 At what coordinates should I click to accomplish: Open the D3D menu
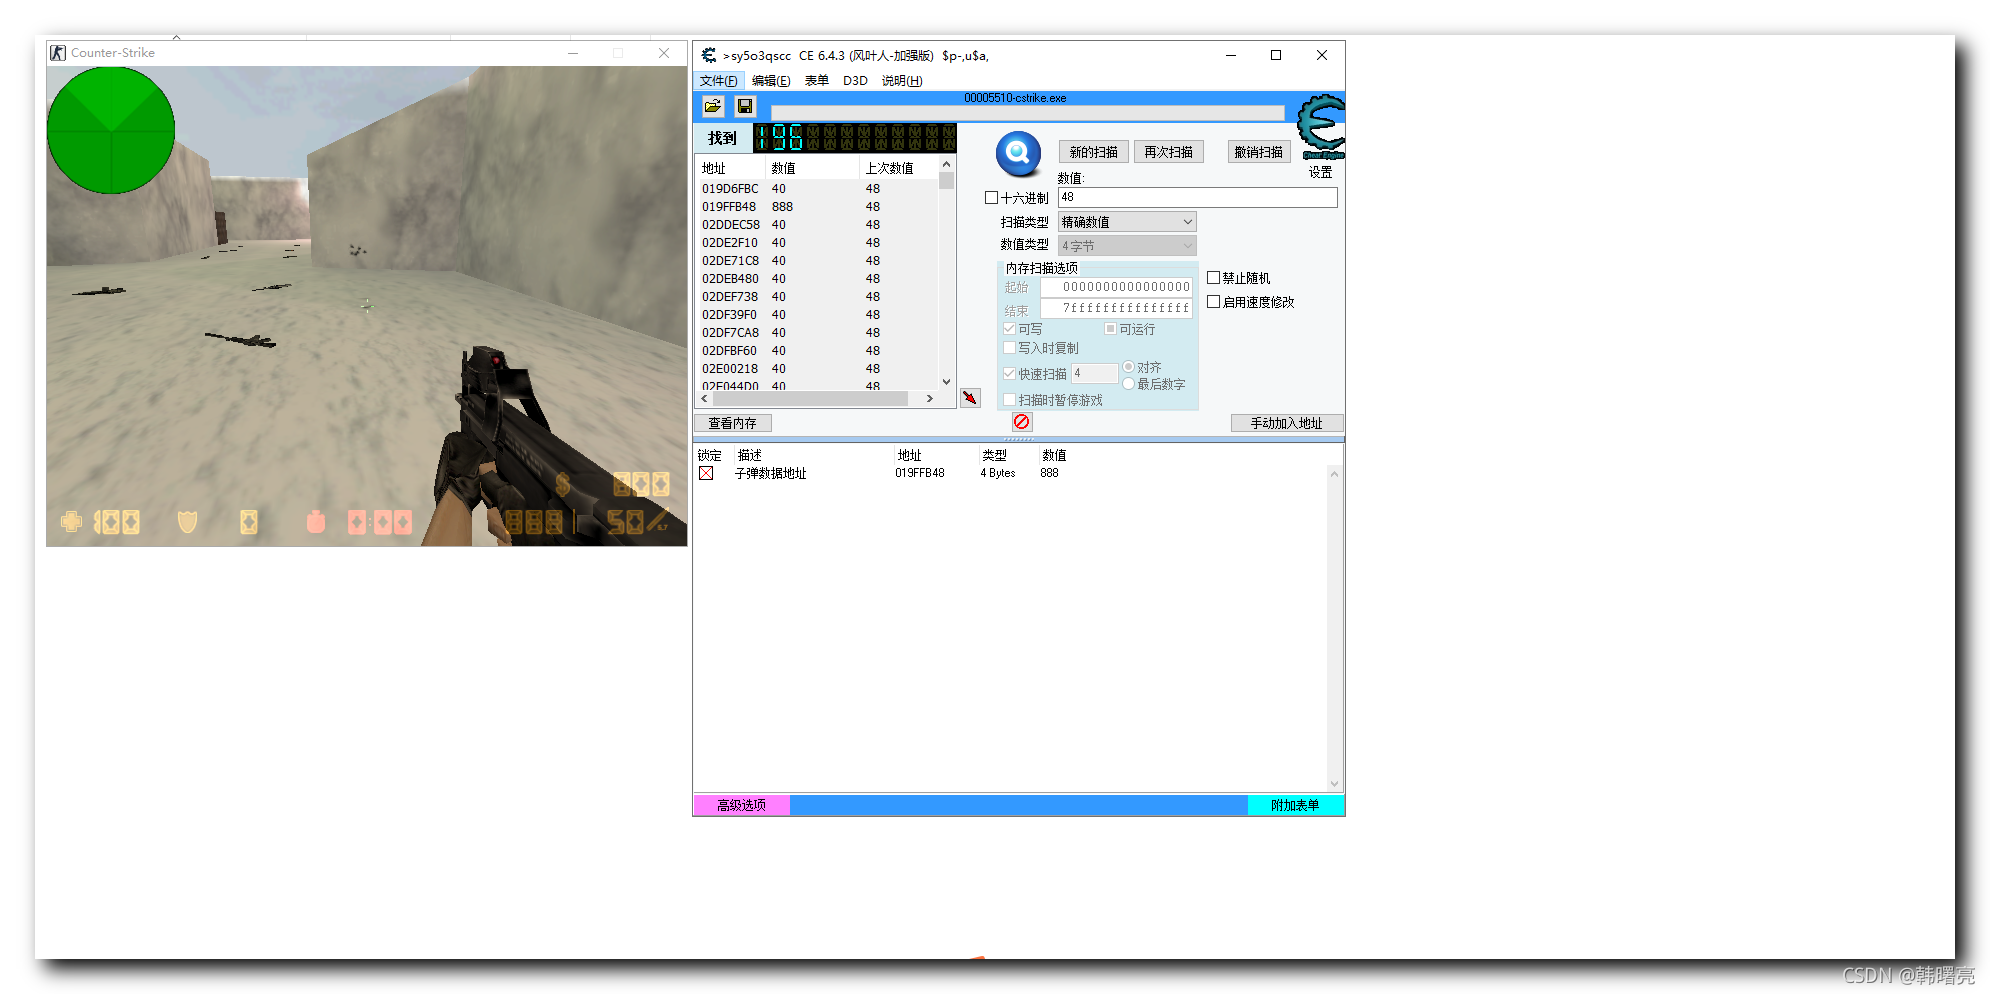tap(855, 81)
